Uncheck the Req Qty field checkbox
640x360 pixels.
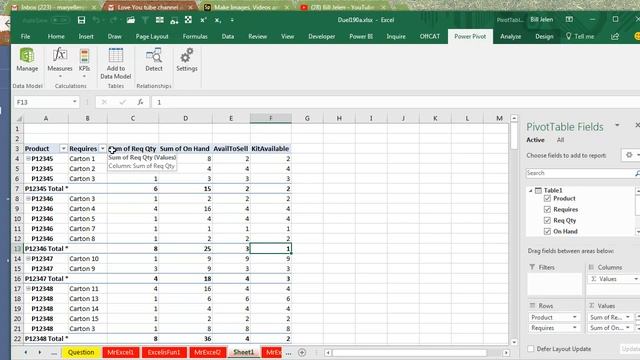click(x=547, y=220)
